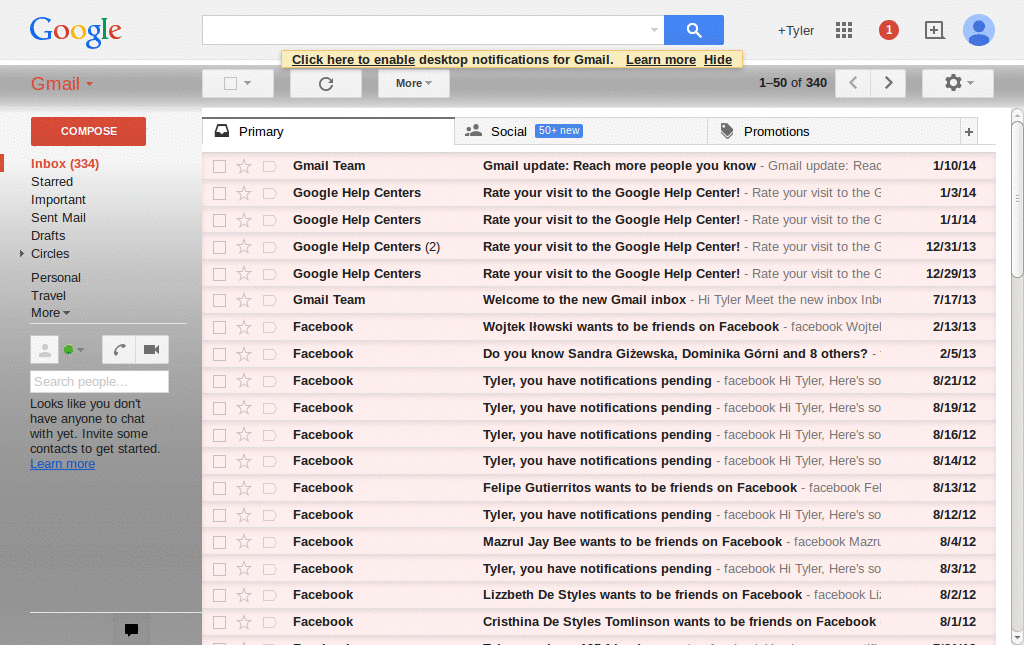Click the vertical scrollbar thumb

tap(1017, 200)
